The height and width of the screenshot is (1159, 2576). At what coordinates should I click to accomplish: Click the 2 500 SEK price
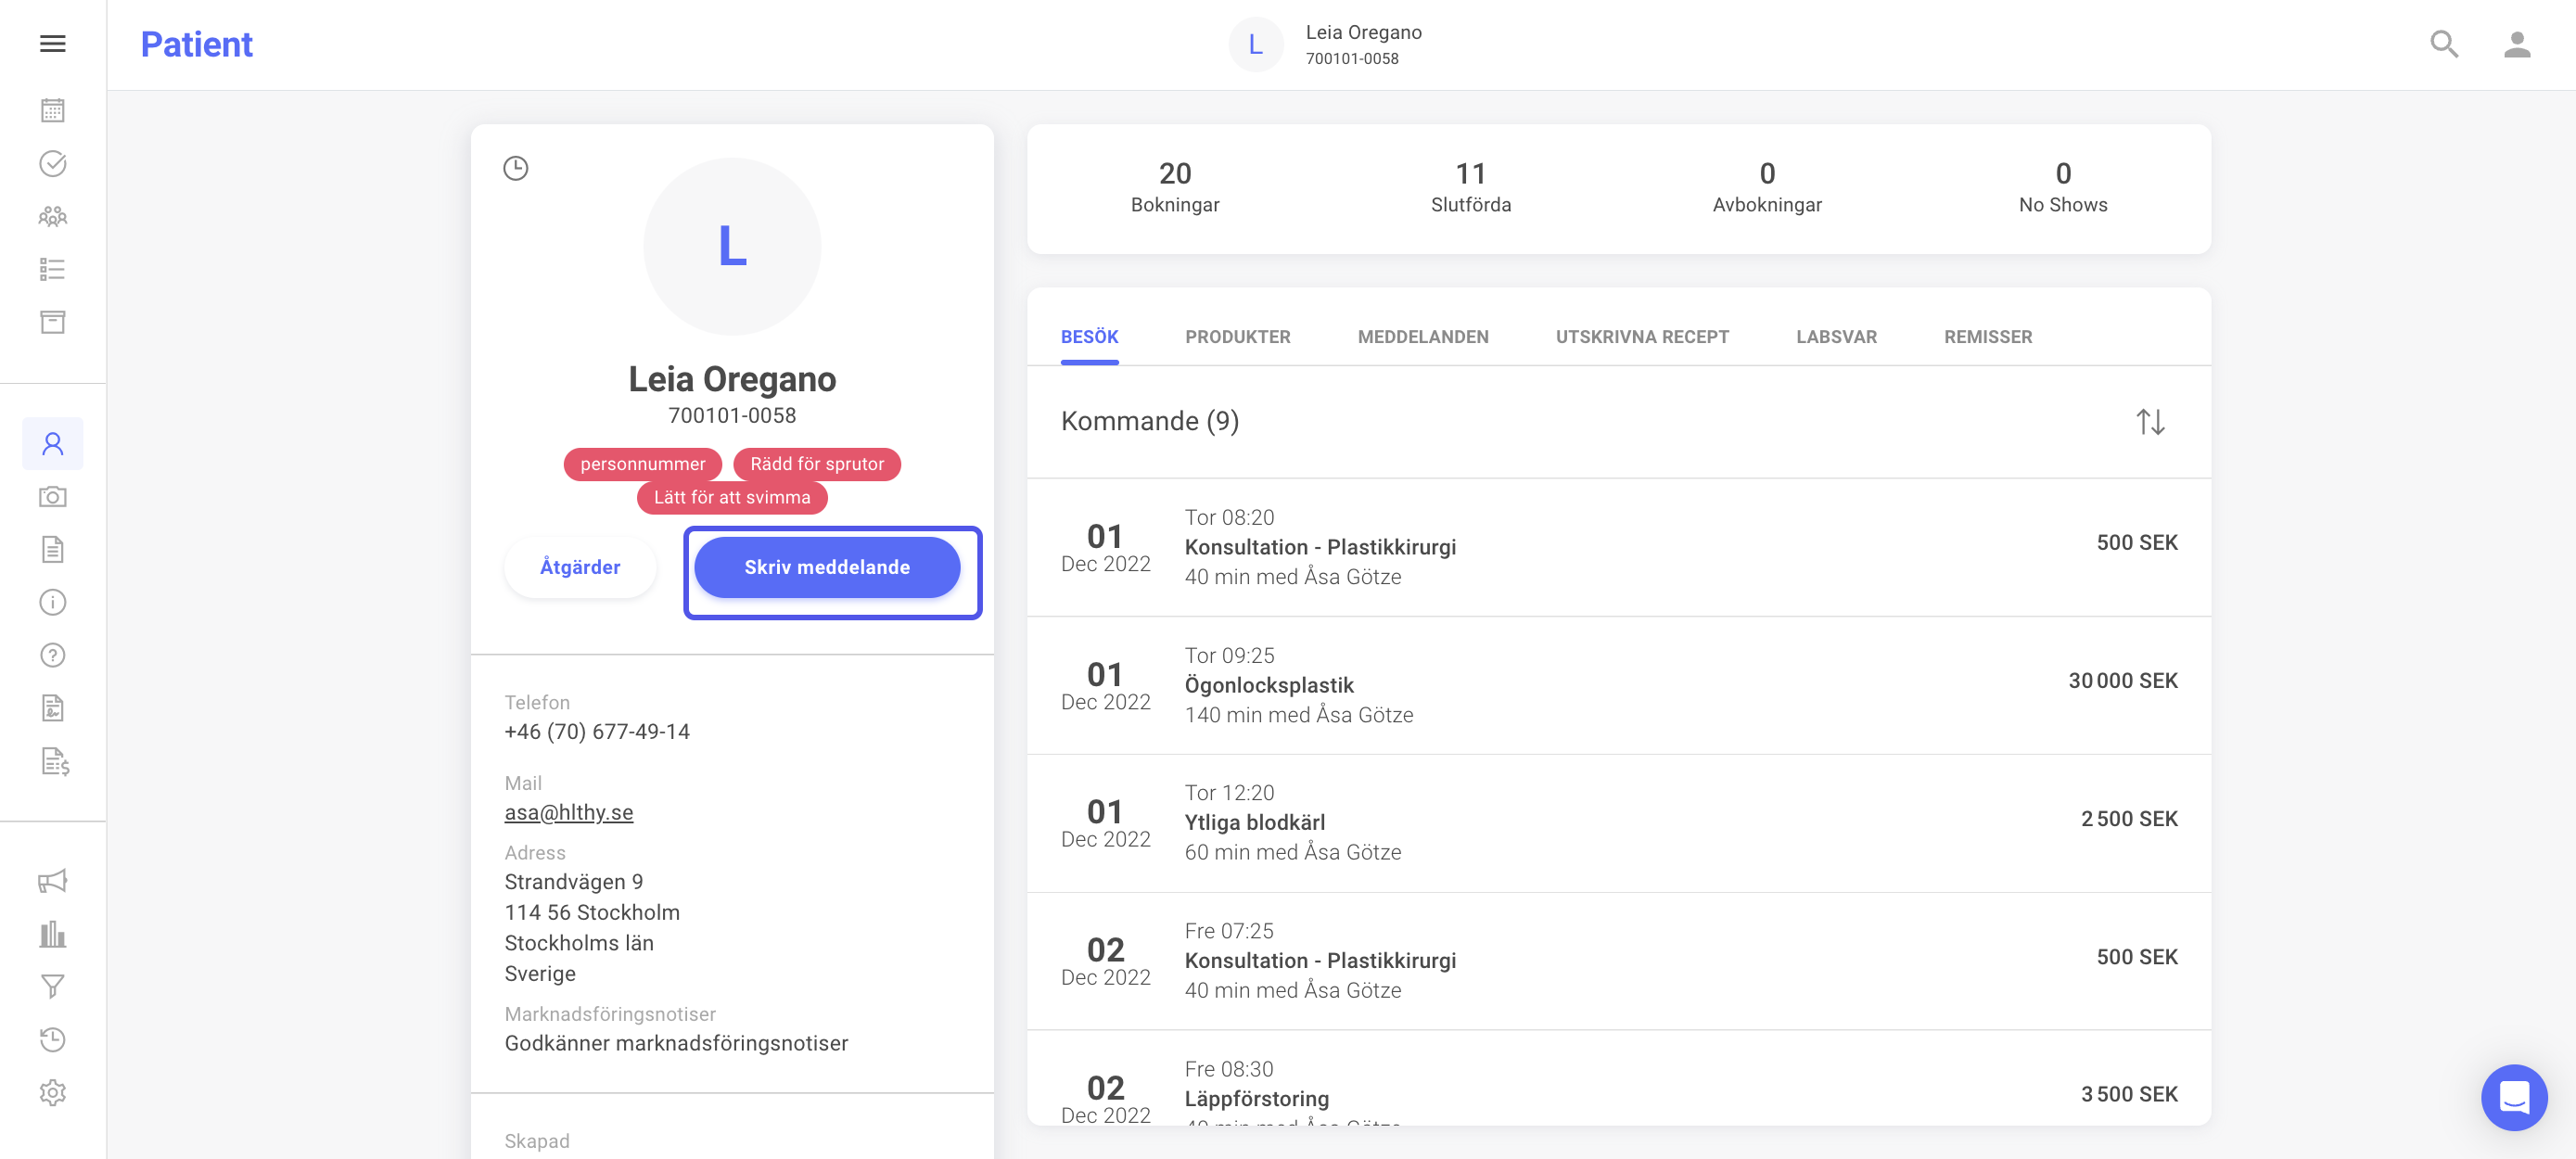pyautogui.click(x=2129, y=818)
